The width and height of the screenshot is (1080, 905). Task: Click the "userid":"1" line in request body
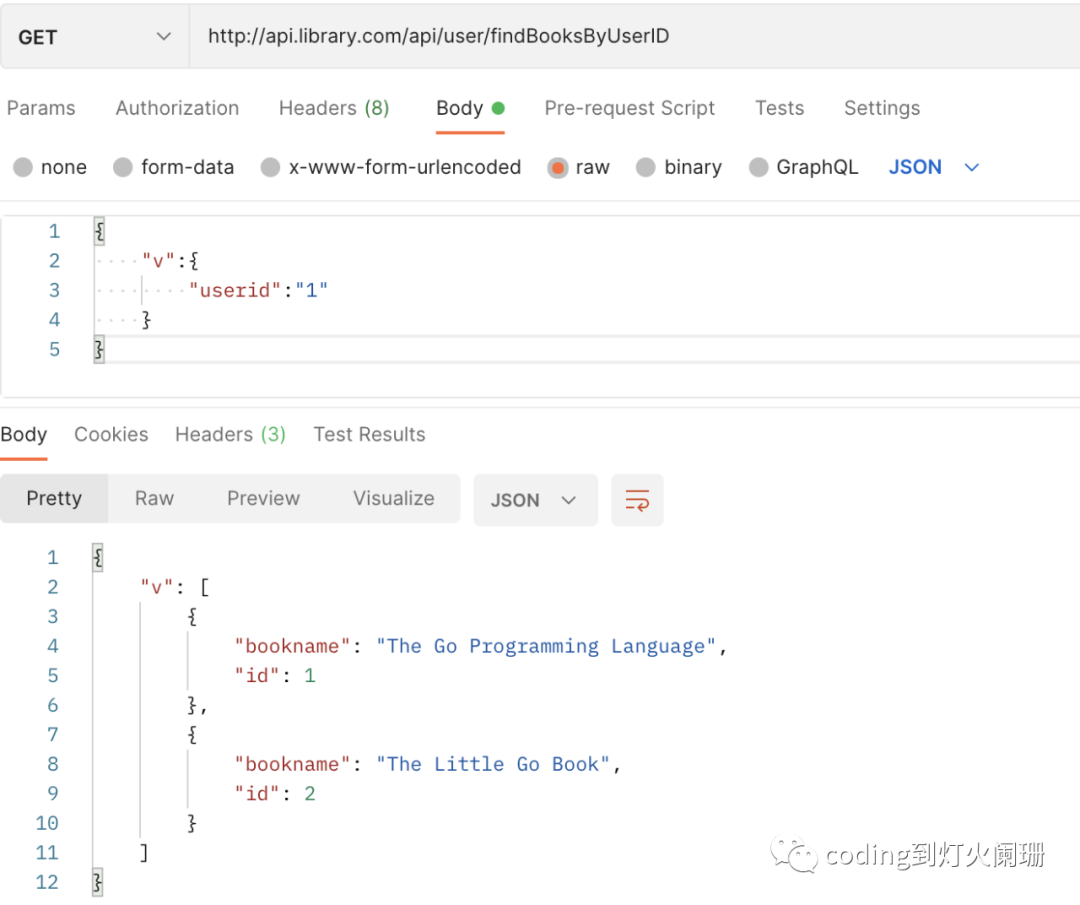(x=258, y=290)
